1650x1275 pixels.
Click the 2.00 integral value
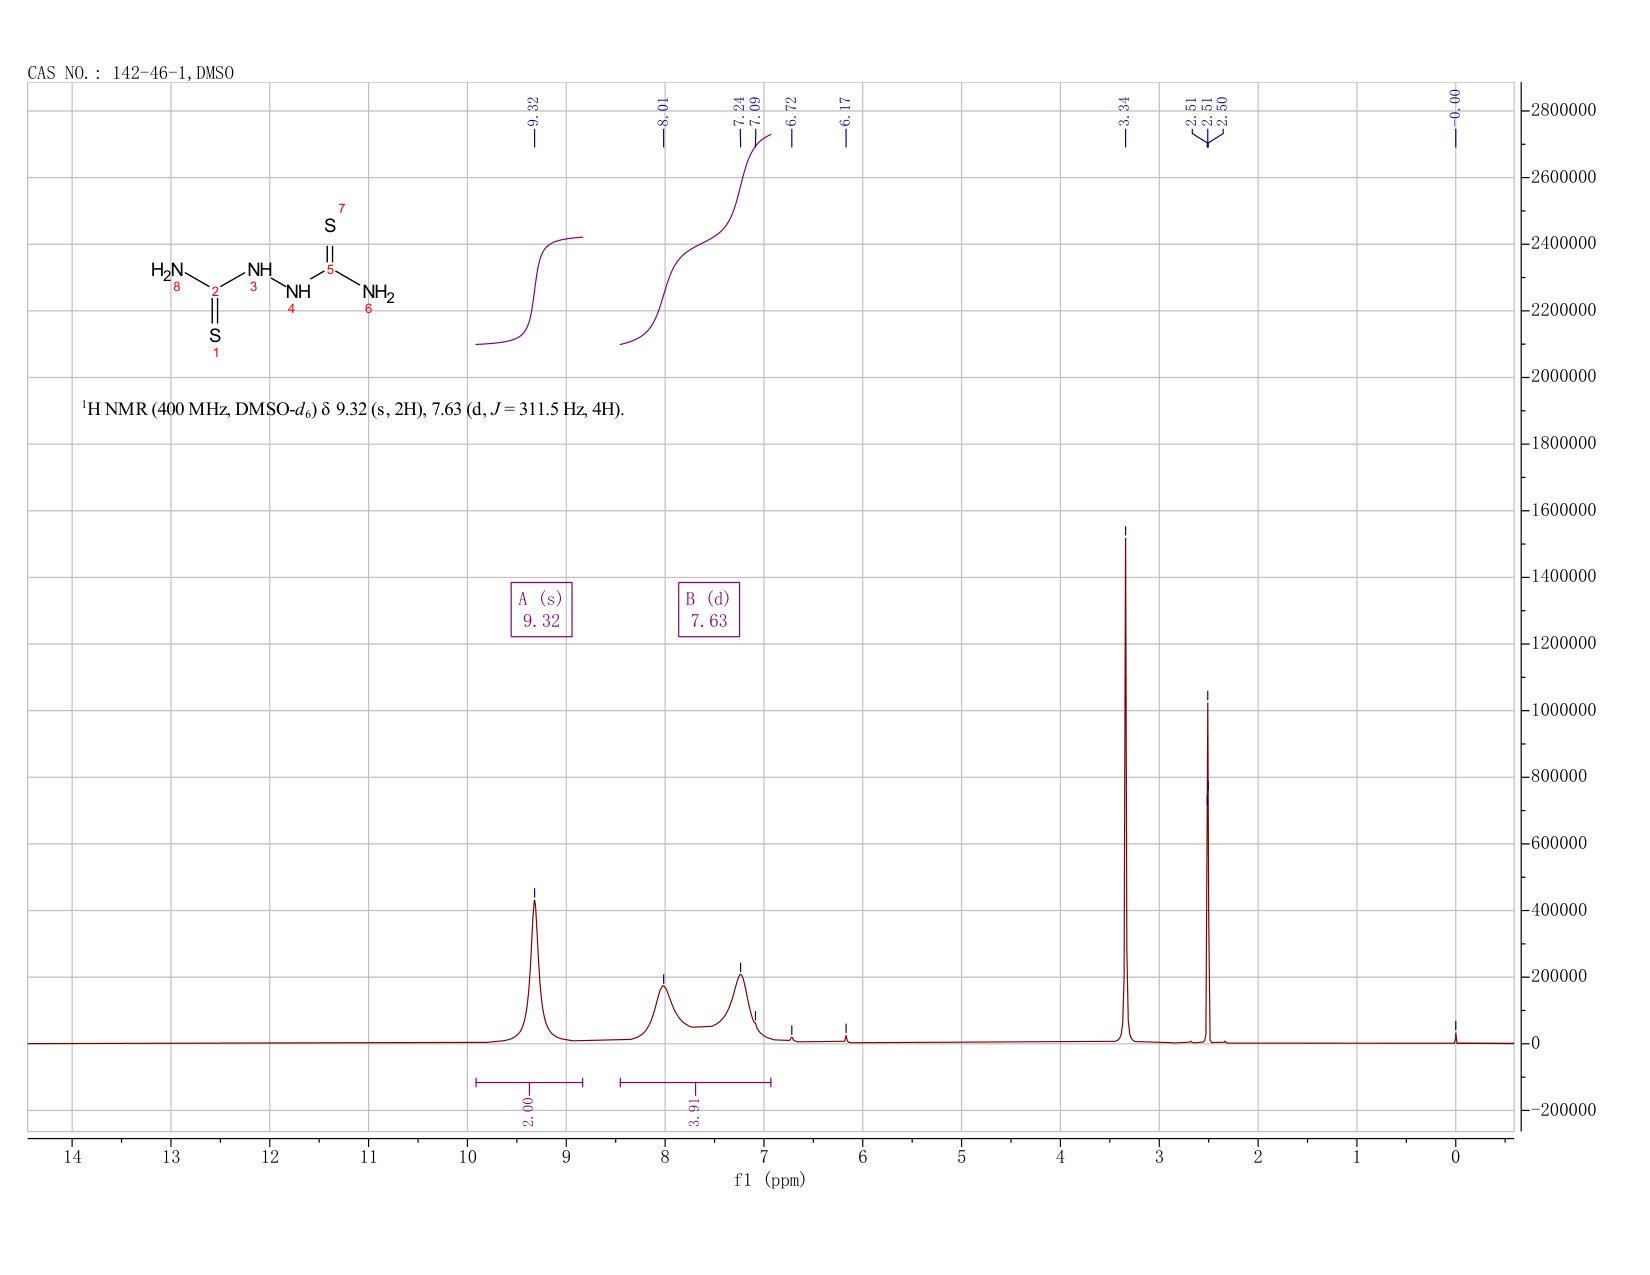coord(529,1111)
